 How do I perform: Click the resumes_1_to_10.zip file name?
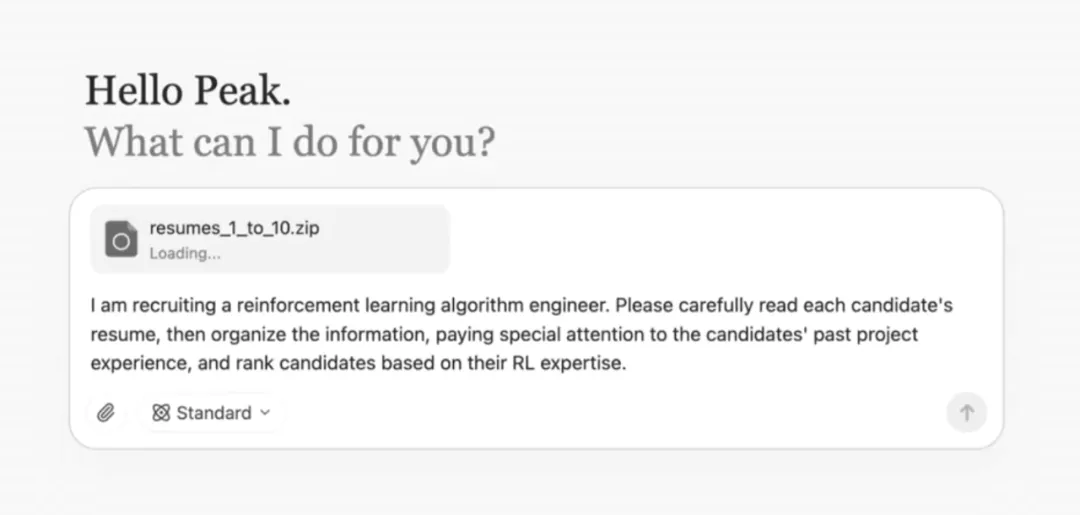click(234, 228)
